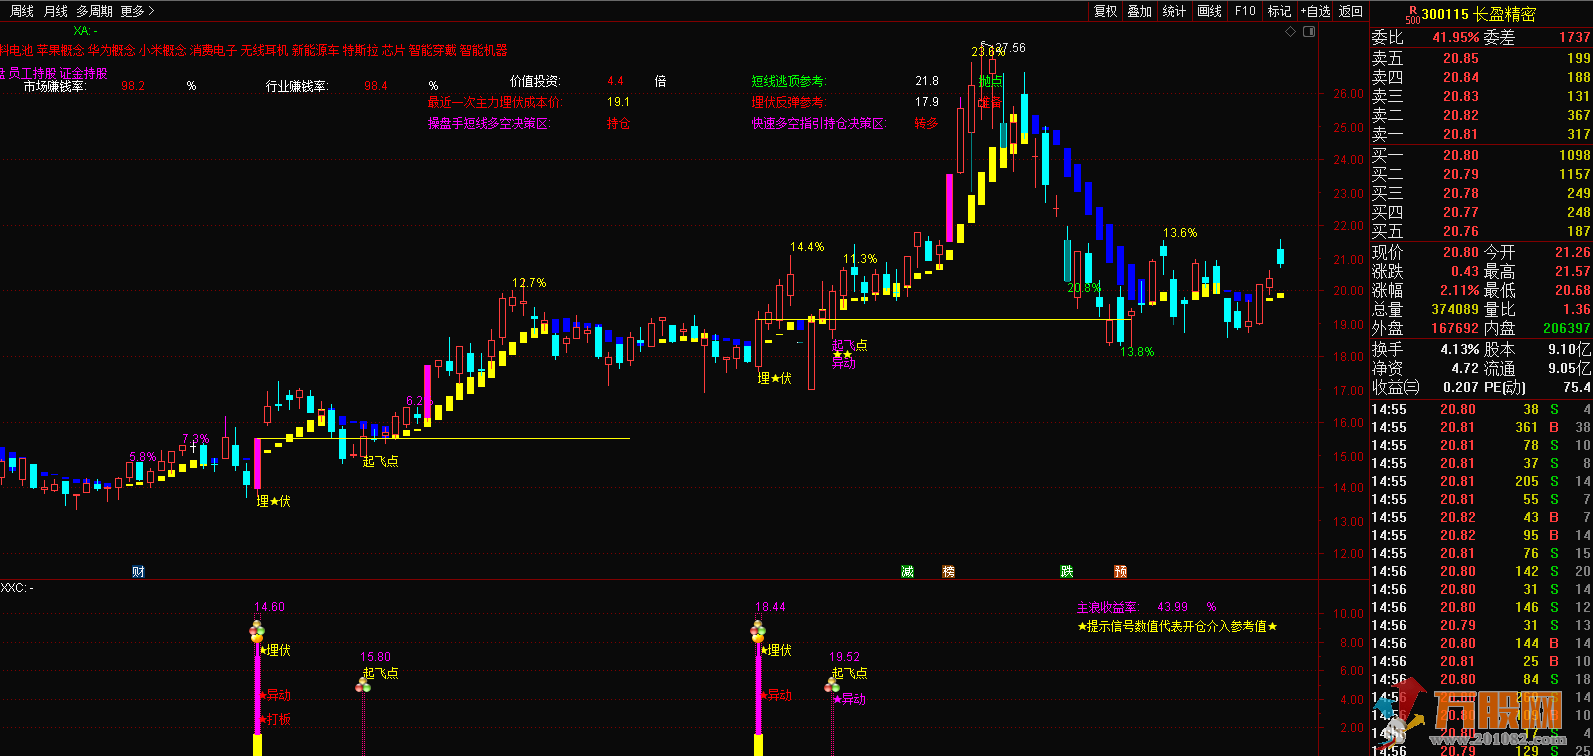Click takeoff signal icon at 15.80
Image resolution: width=1593 pixels, height=756 pixels.
coord(363,685)
